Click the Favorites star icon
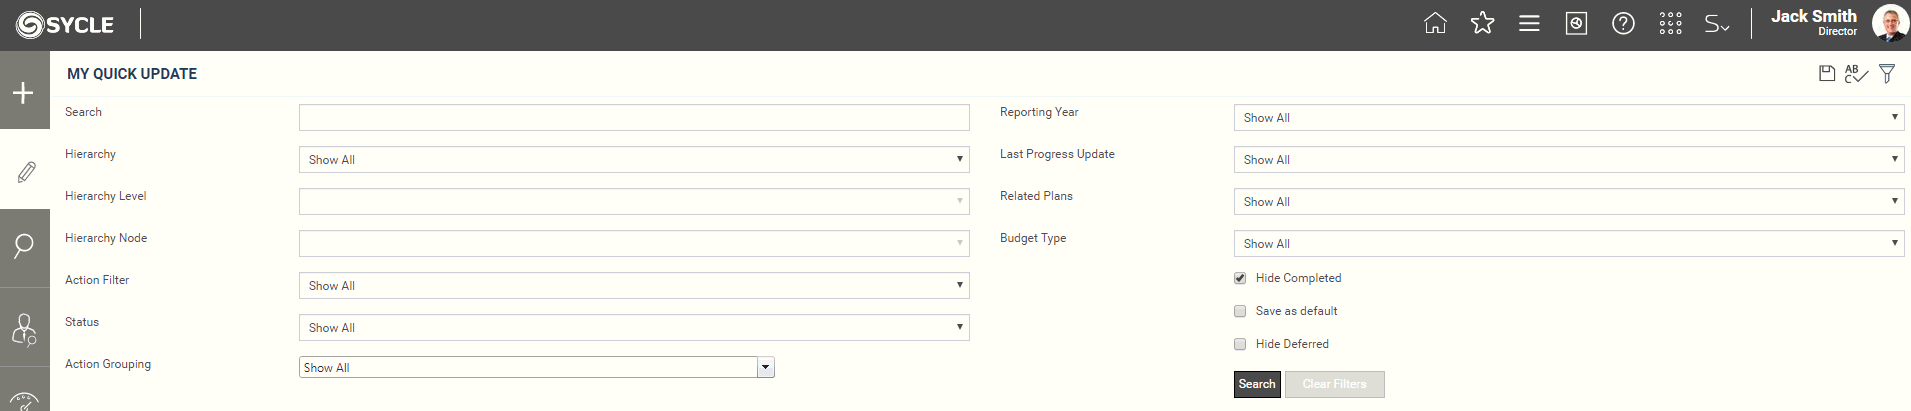This screenshot has height=411, width=1911. coord(1482,23)
